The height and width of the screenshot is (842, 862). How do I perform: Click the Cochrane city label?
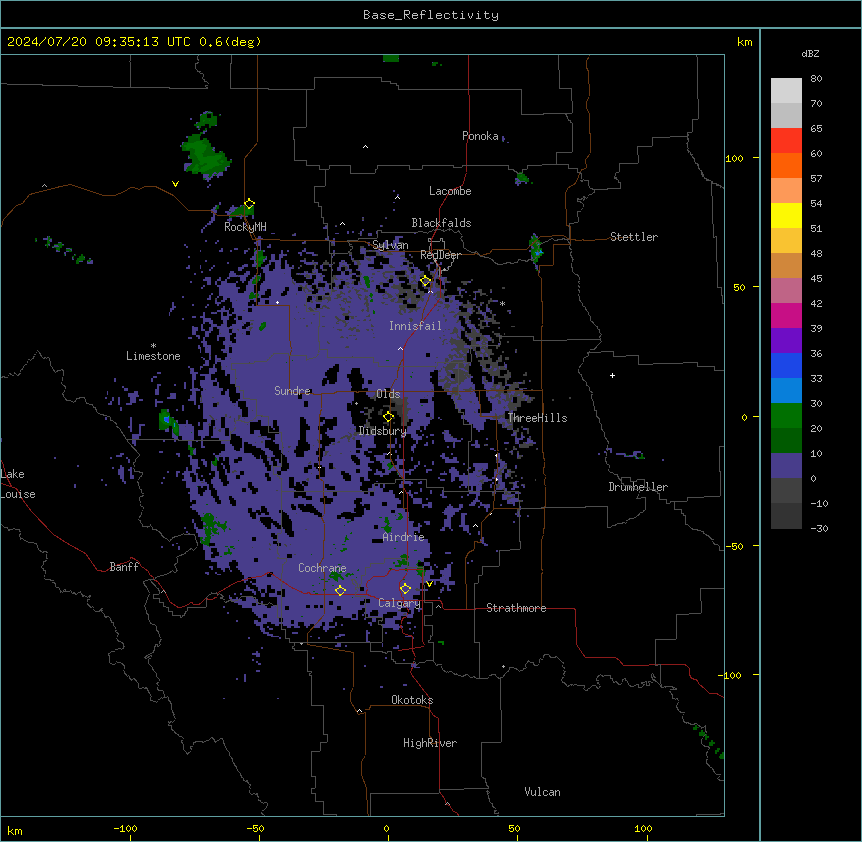click(322, 568)
